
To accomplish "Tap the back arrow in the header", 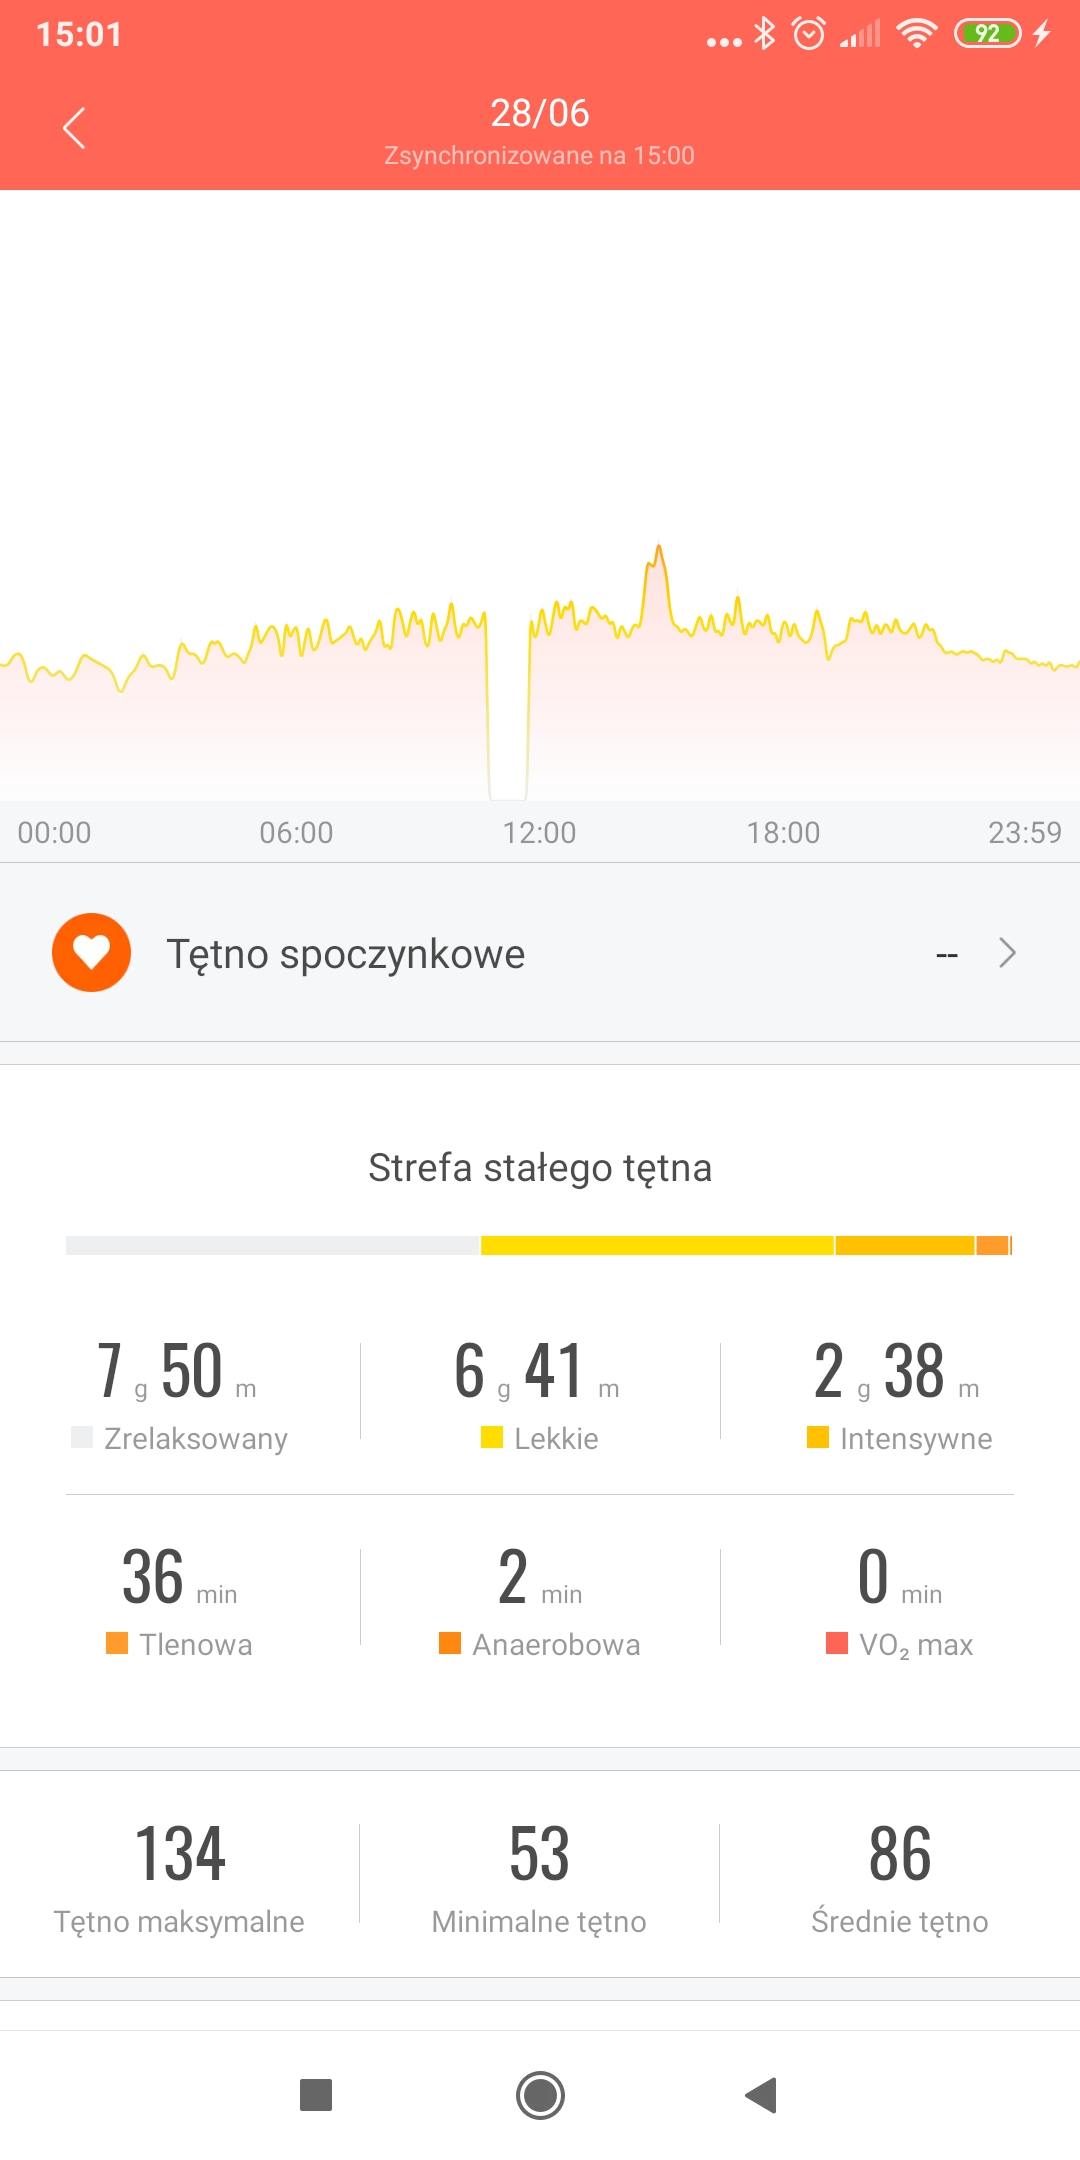I will click(74, 128).
